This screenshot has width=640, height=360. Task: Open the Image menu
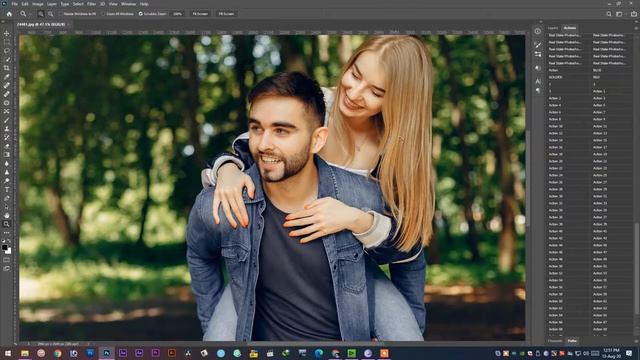(38, 4)
